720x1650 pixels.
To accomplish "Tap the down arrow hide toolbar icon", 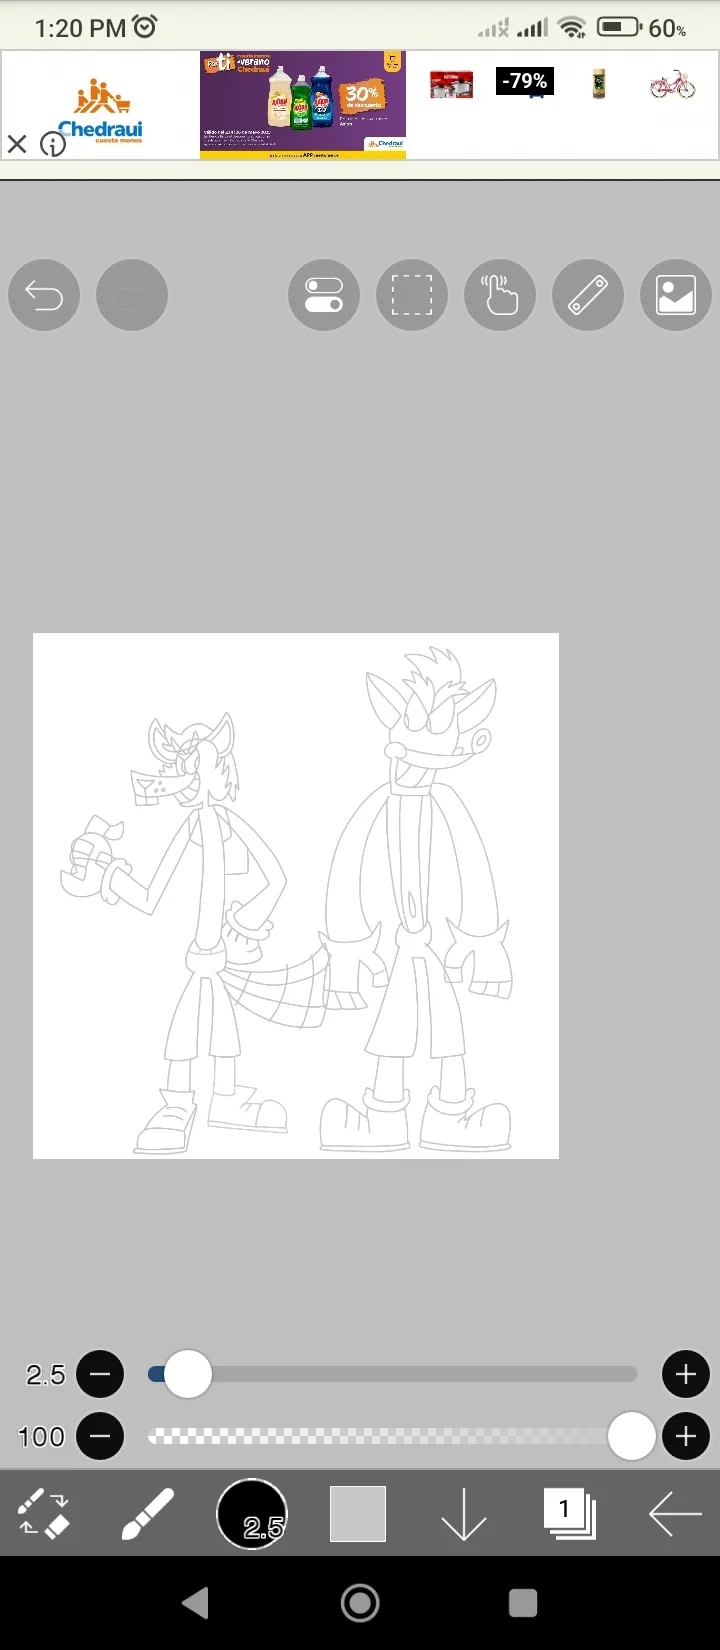I will [x=464, y=1514].
